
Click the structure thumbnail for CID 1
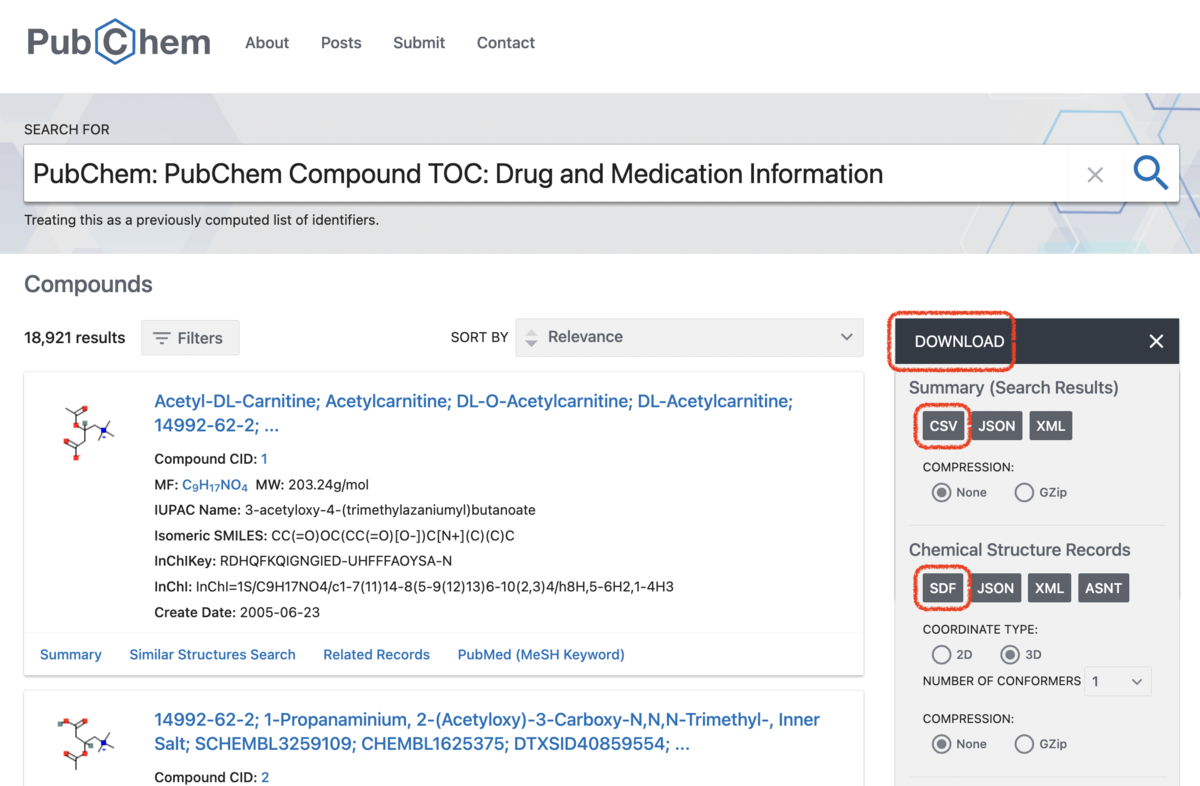pyautogui.click(x=87, y=433)
